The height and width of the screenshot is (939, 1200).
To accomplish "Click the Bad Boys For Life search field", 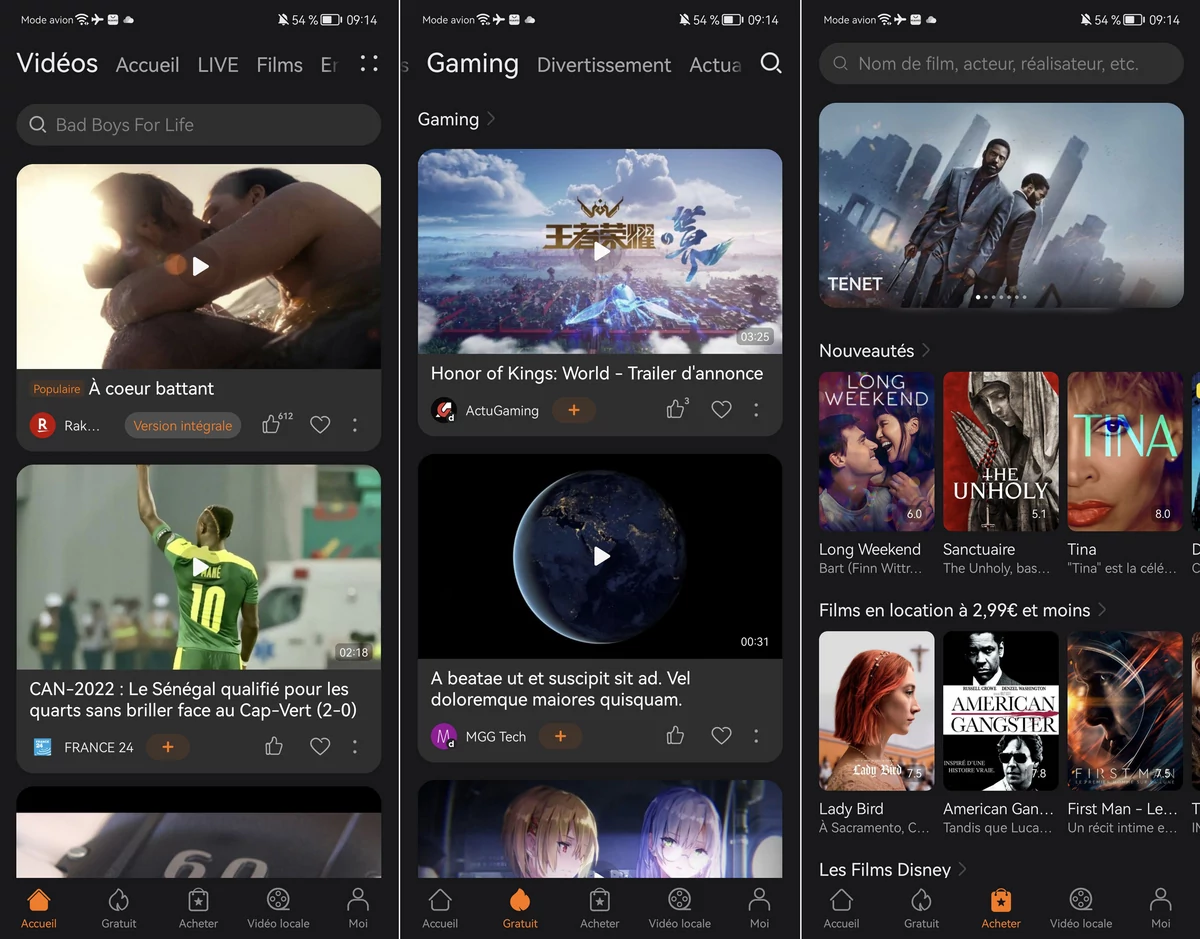I will [199, 125].
